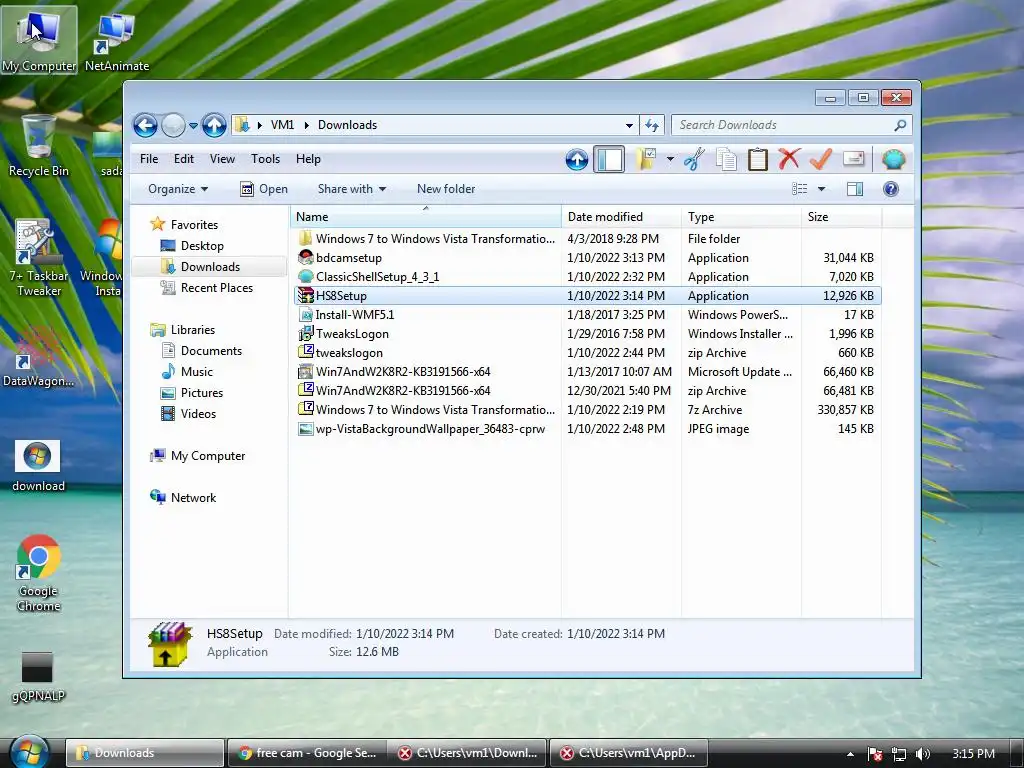Click the Refresh button in the address bar

point(652,125)
